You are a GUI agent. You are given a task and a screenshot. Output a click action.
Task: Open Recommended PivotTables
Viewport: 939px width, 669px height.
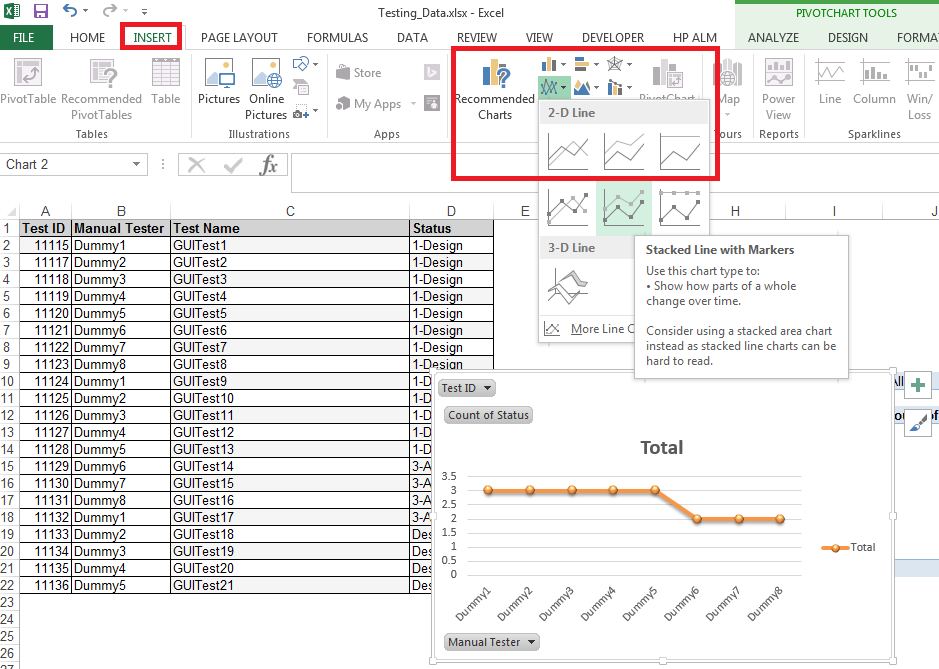click(101, 89)
